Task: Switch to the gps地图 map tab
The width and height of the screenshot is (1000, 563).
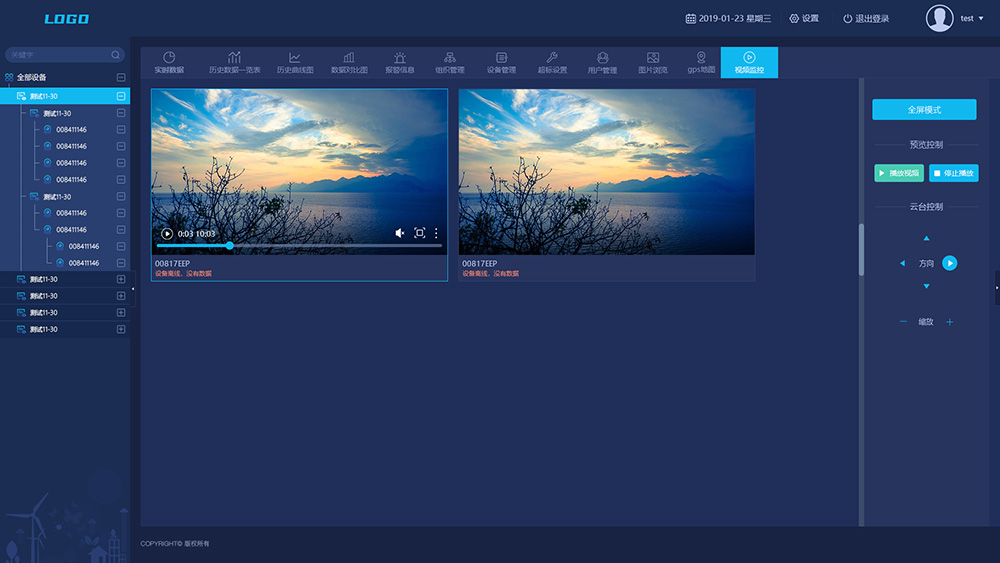Action: (x=701, y=62)
